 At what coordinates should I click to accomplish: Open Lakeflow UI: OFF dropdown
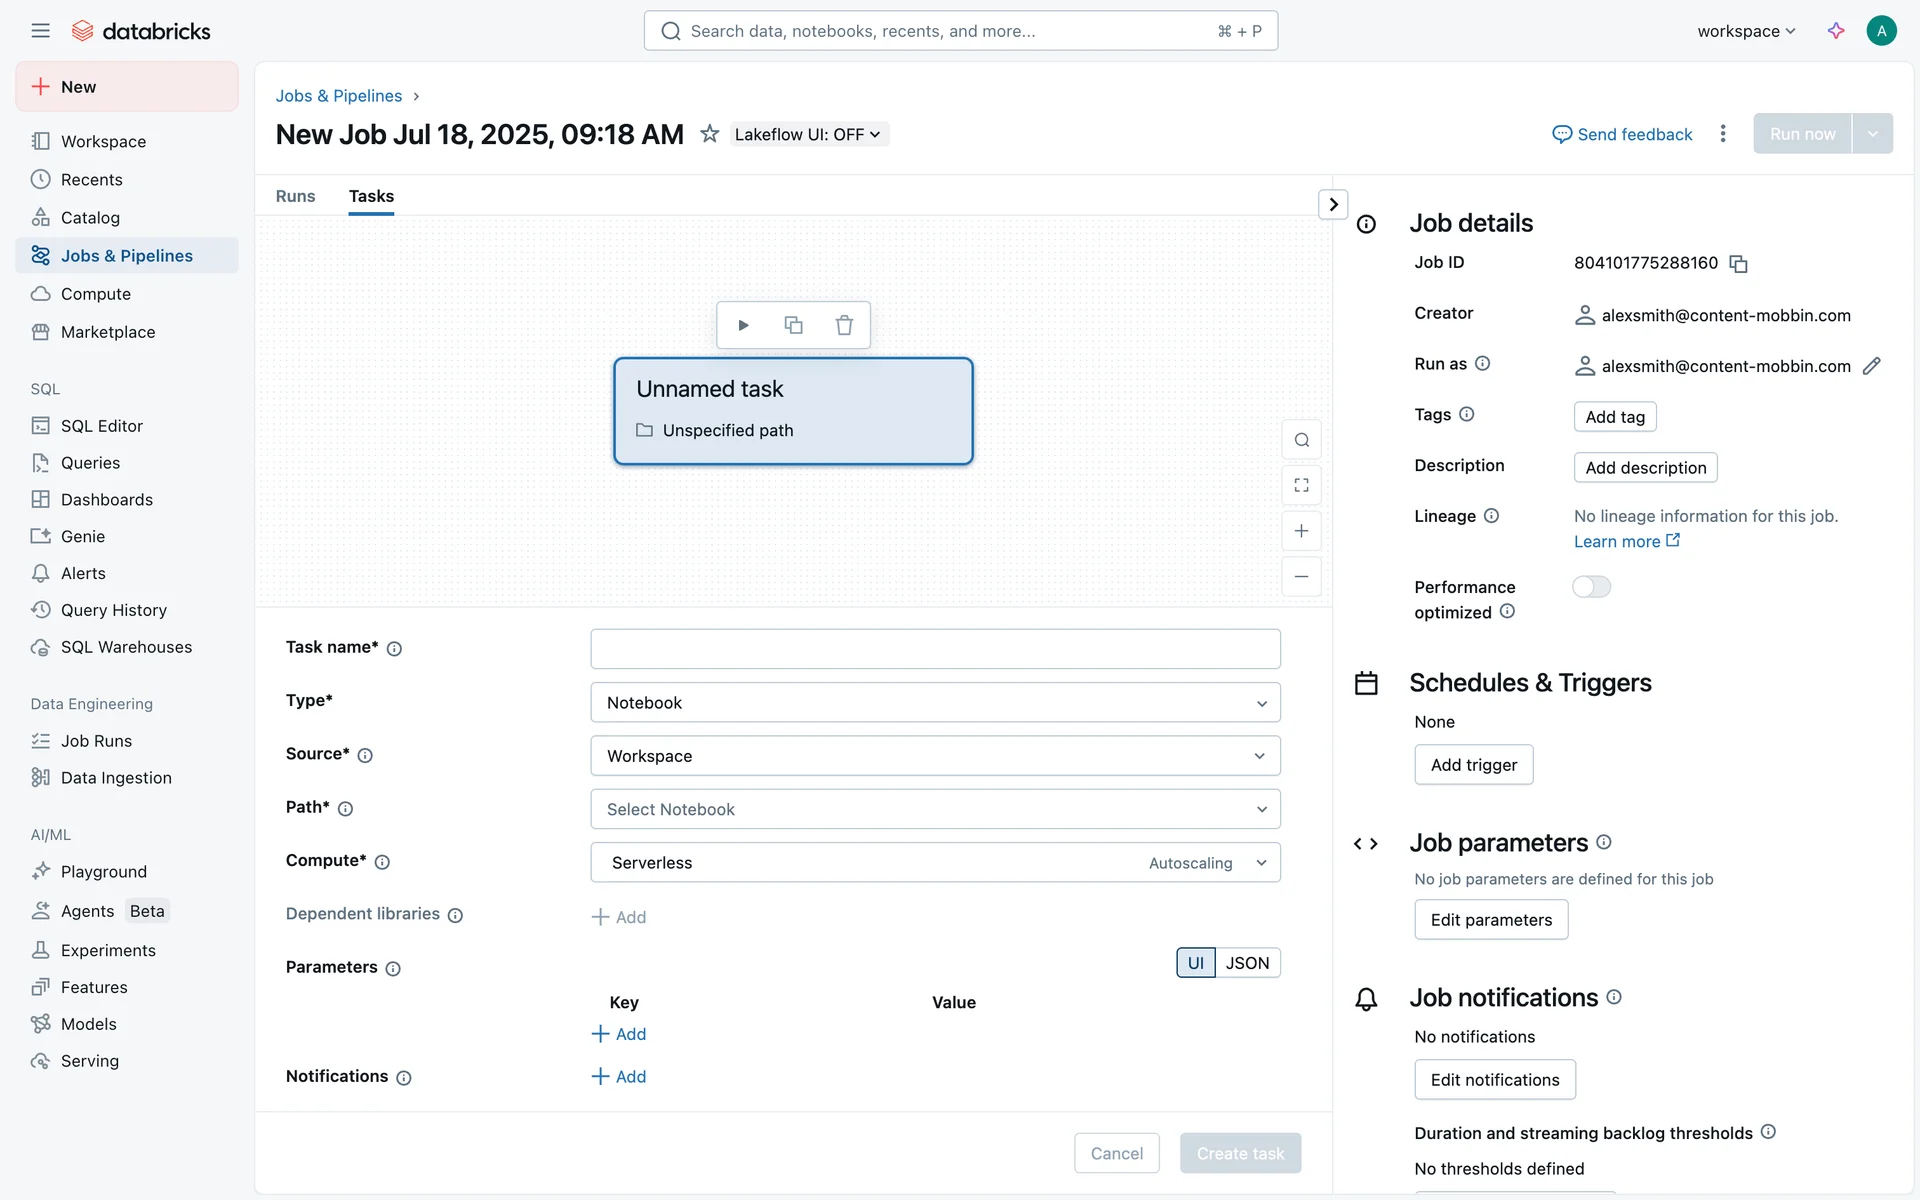point(807,134)
